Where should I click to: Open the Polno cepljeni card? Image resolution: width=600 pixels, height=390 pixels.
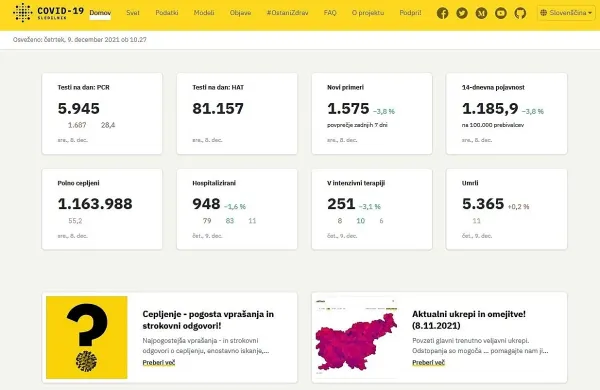coord(102,209)
